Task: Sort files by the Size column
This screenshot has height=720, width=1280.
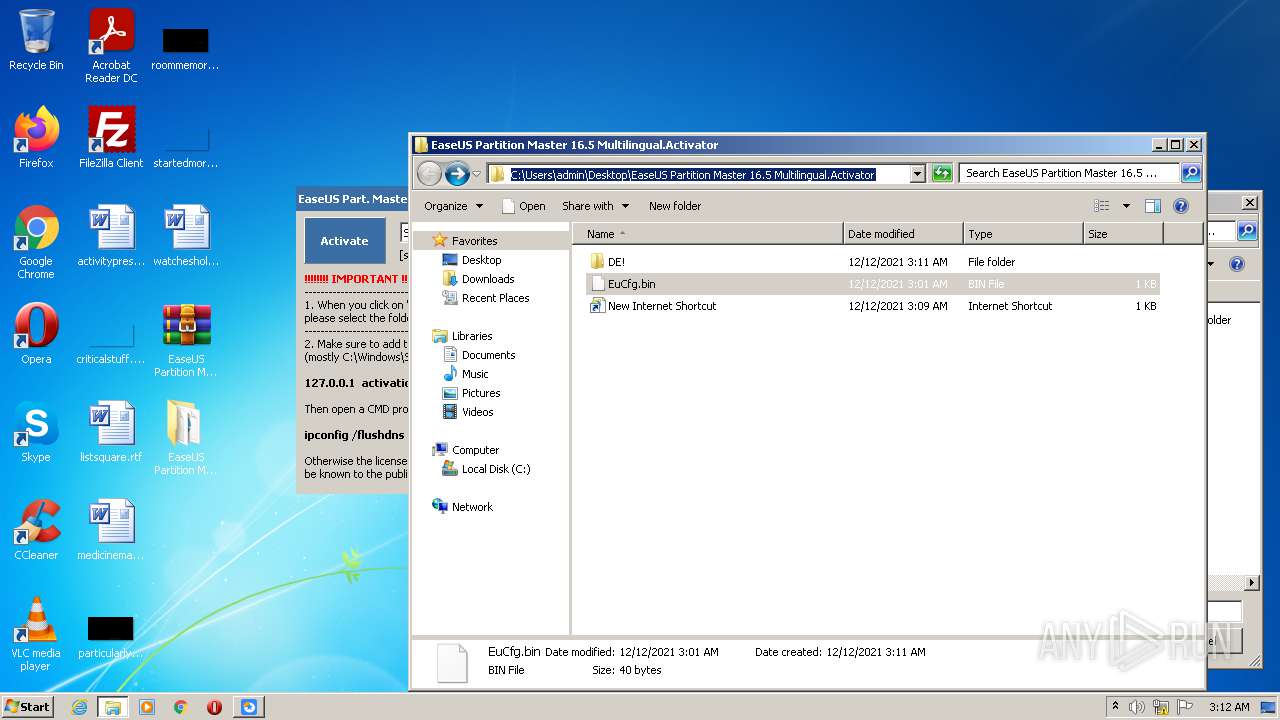Action: pos(1123,234)
